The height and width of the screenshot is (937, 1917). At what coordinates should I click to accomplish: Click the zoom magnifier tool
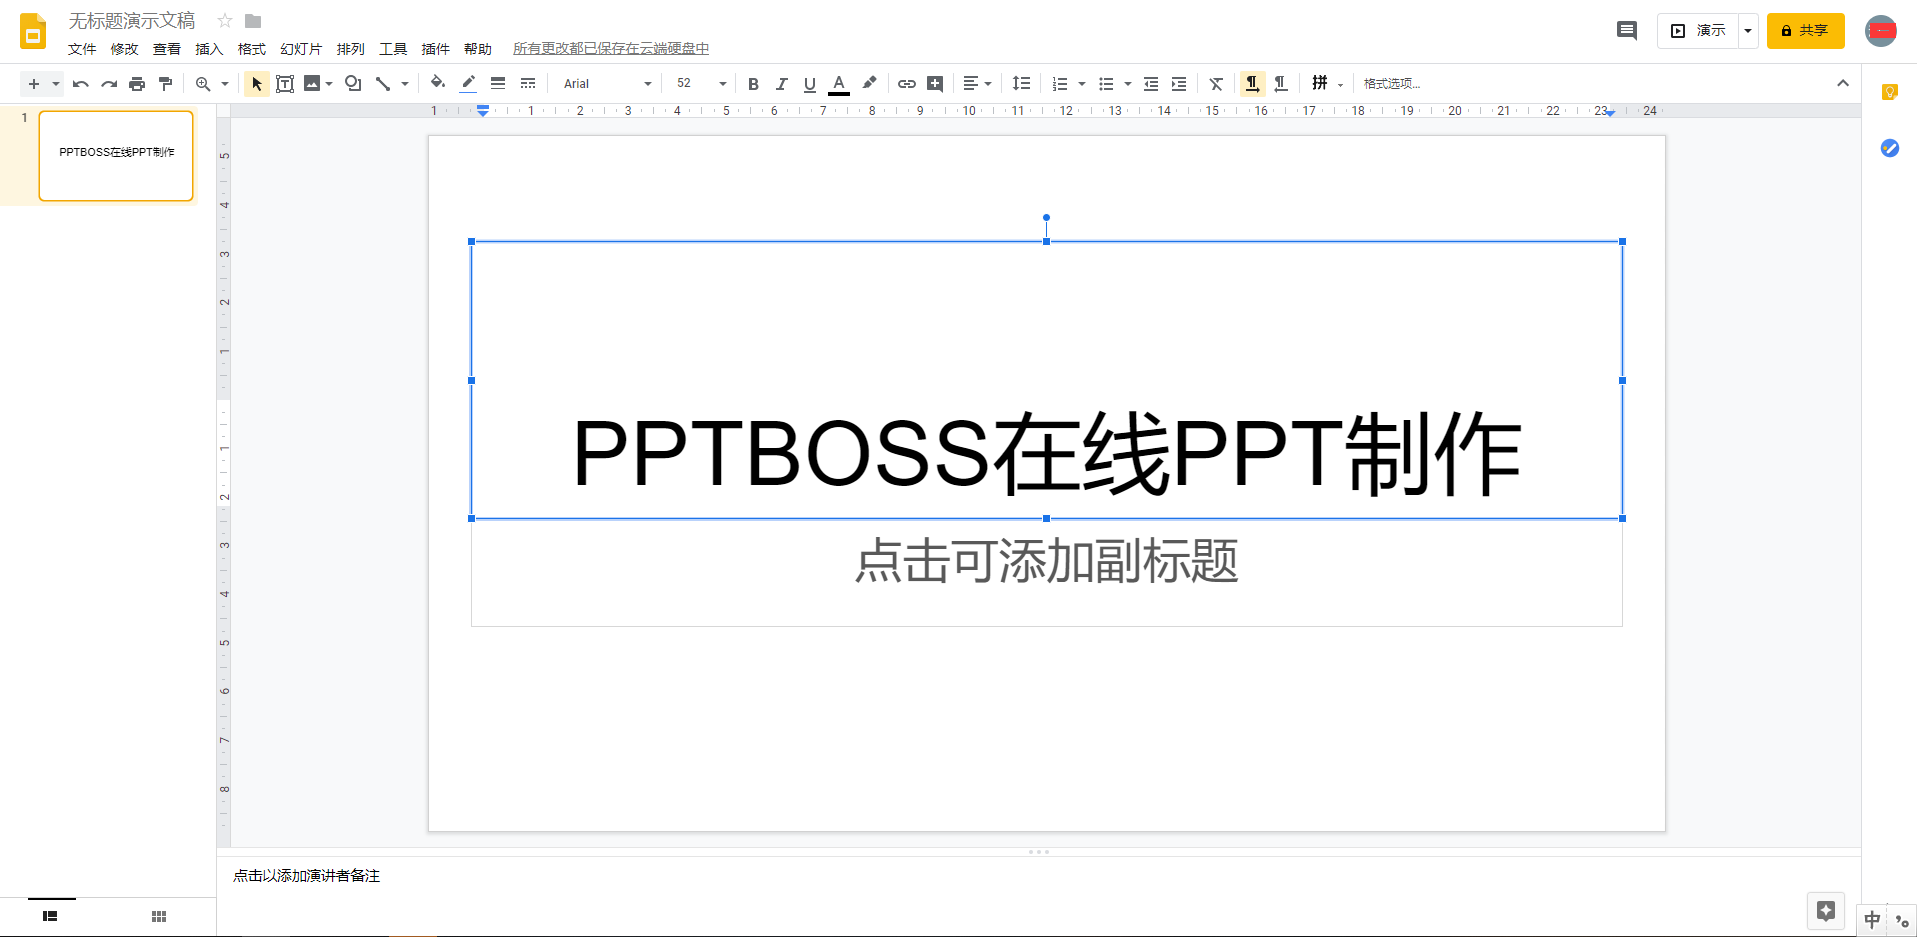click(x=203, y=84)
